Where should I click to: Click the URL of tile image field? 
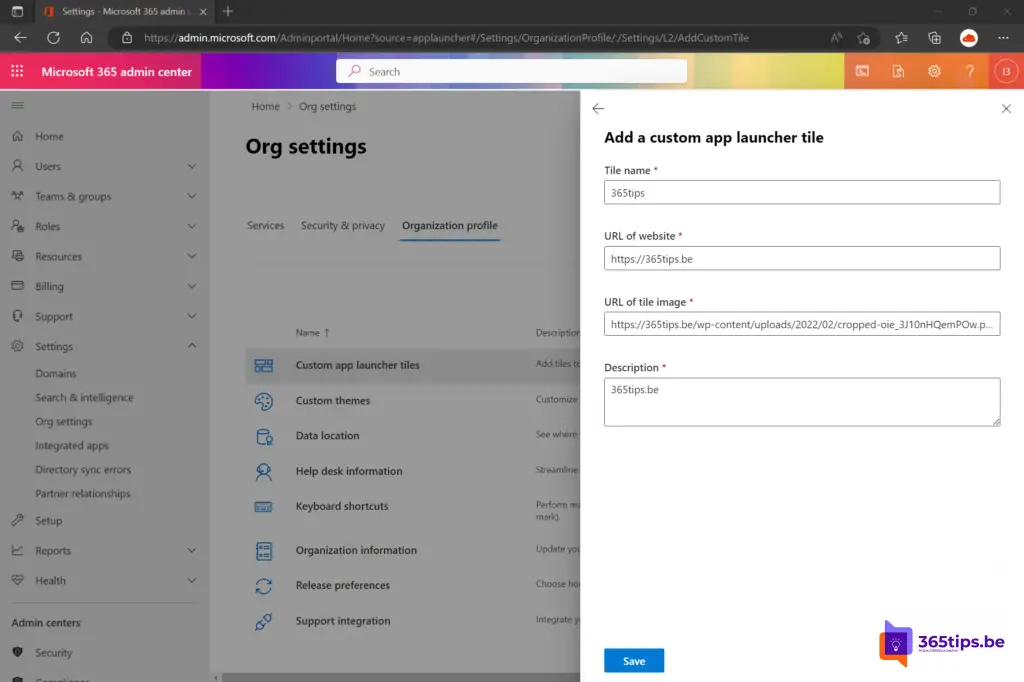pyautogui.click(x=801, y=324)
